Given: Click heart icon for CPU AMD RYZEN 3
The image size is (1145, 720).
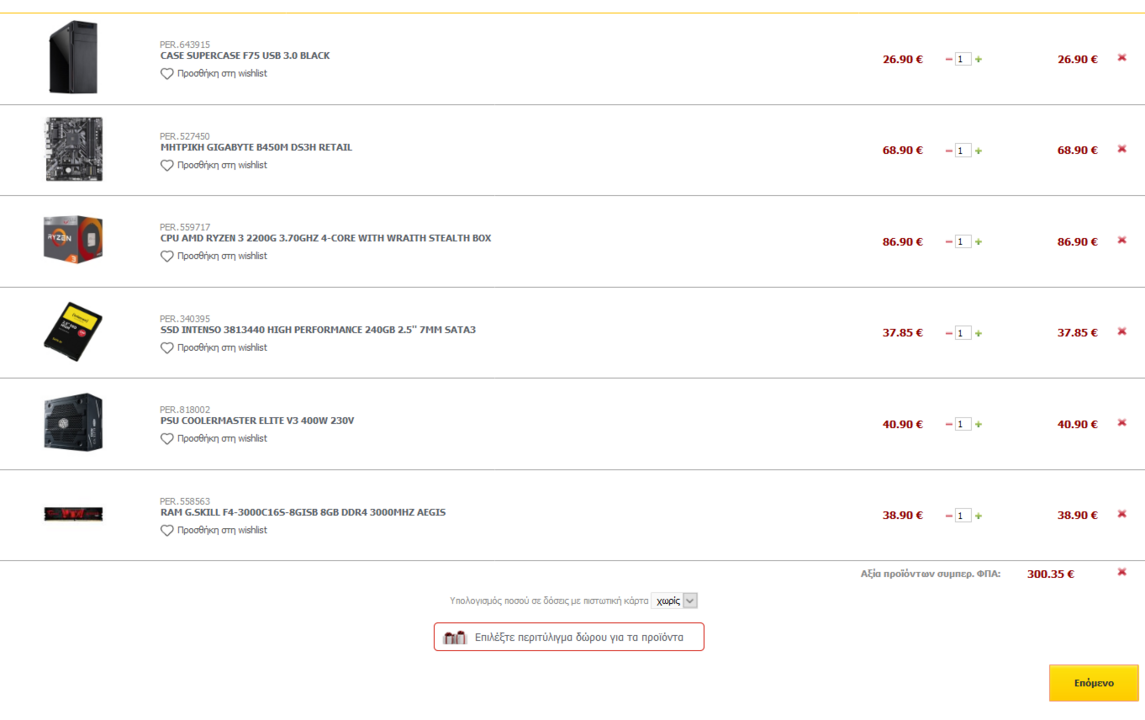Looking at the screenshot, I should pyautogui.click(x=167, y=256).
